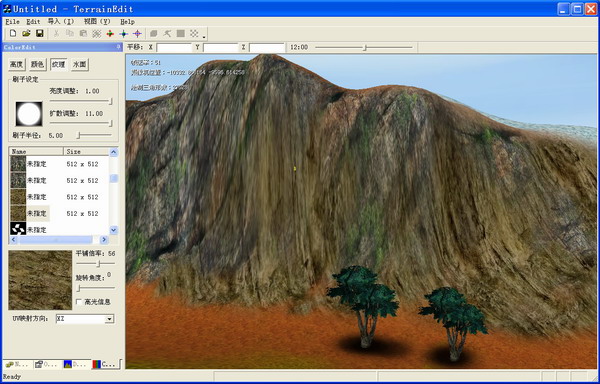Switch to 水面 water mode

tap(80, 65)
